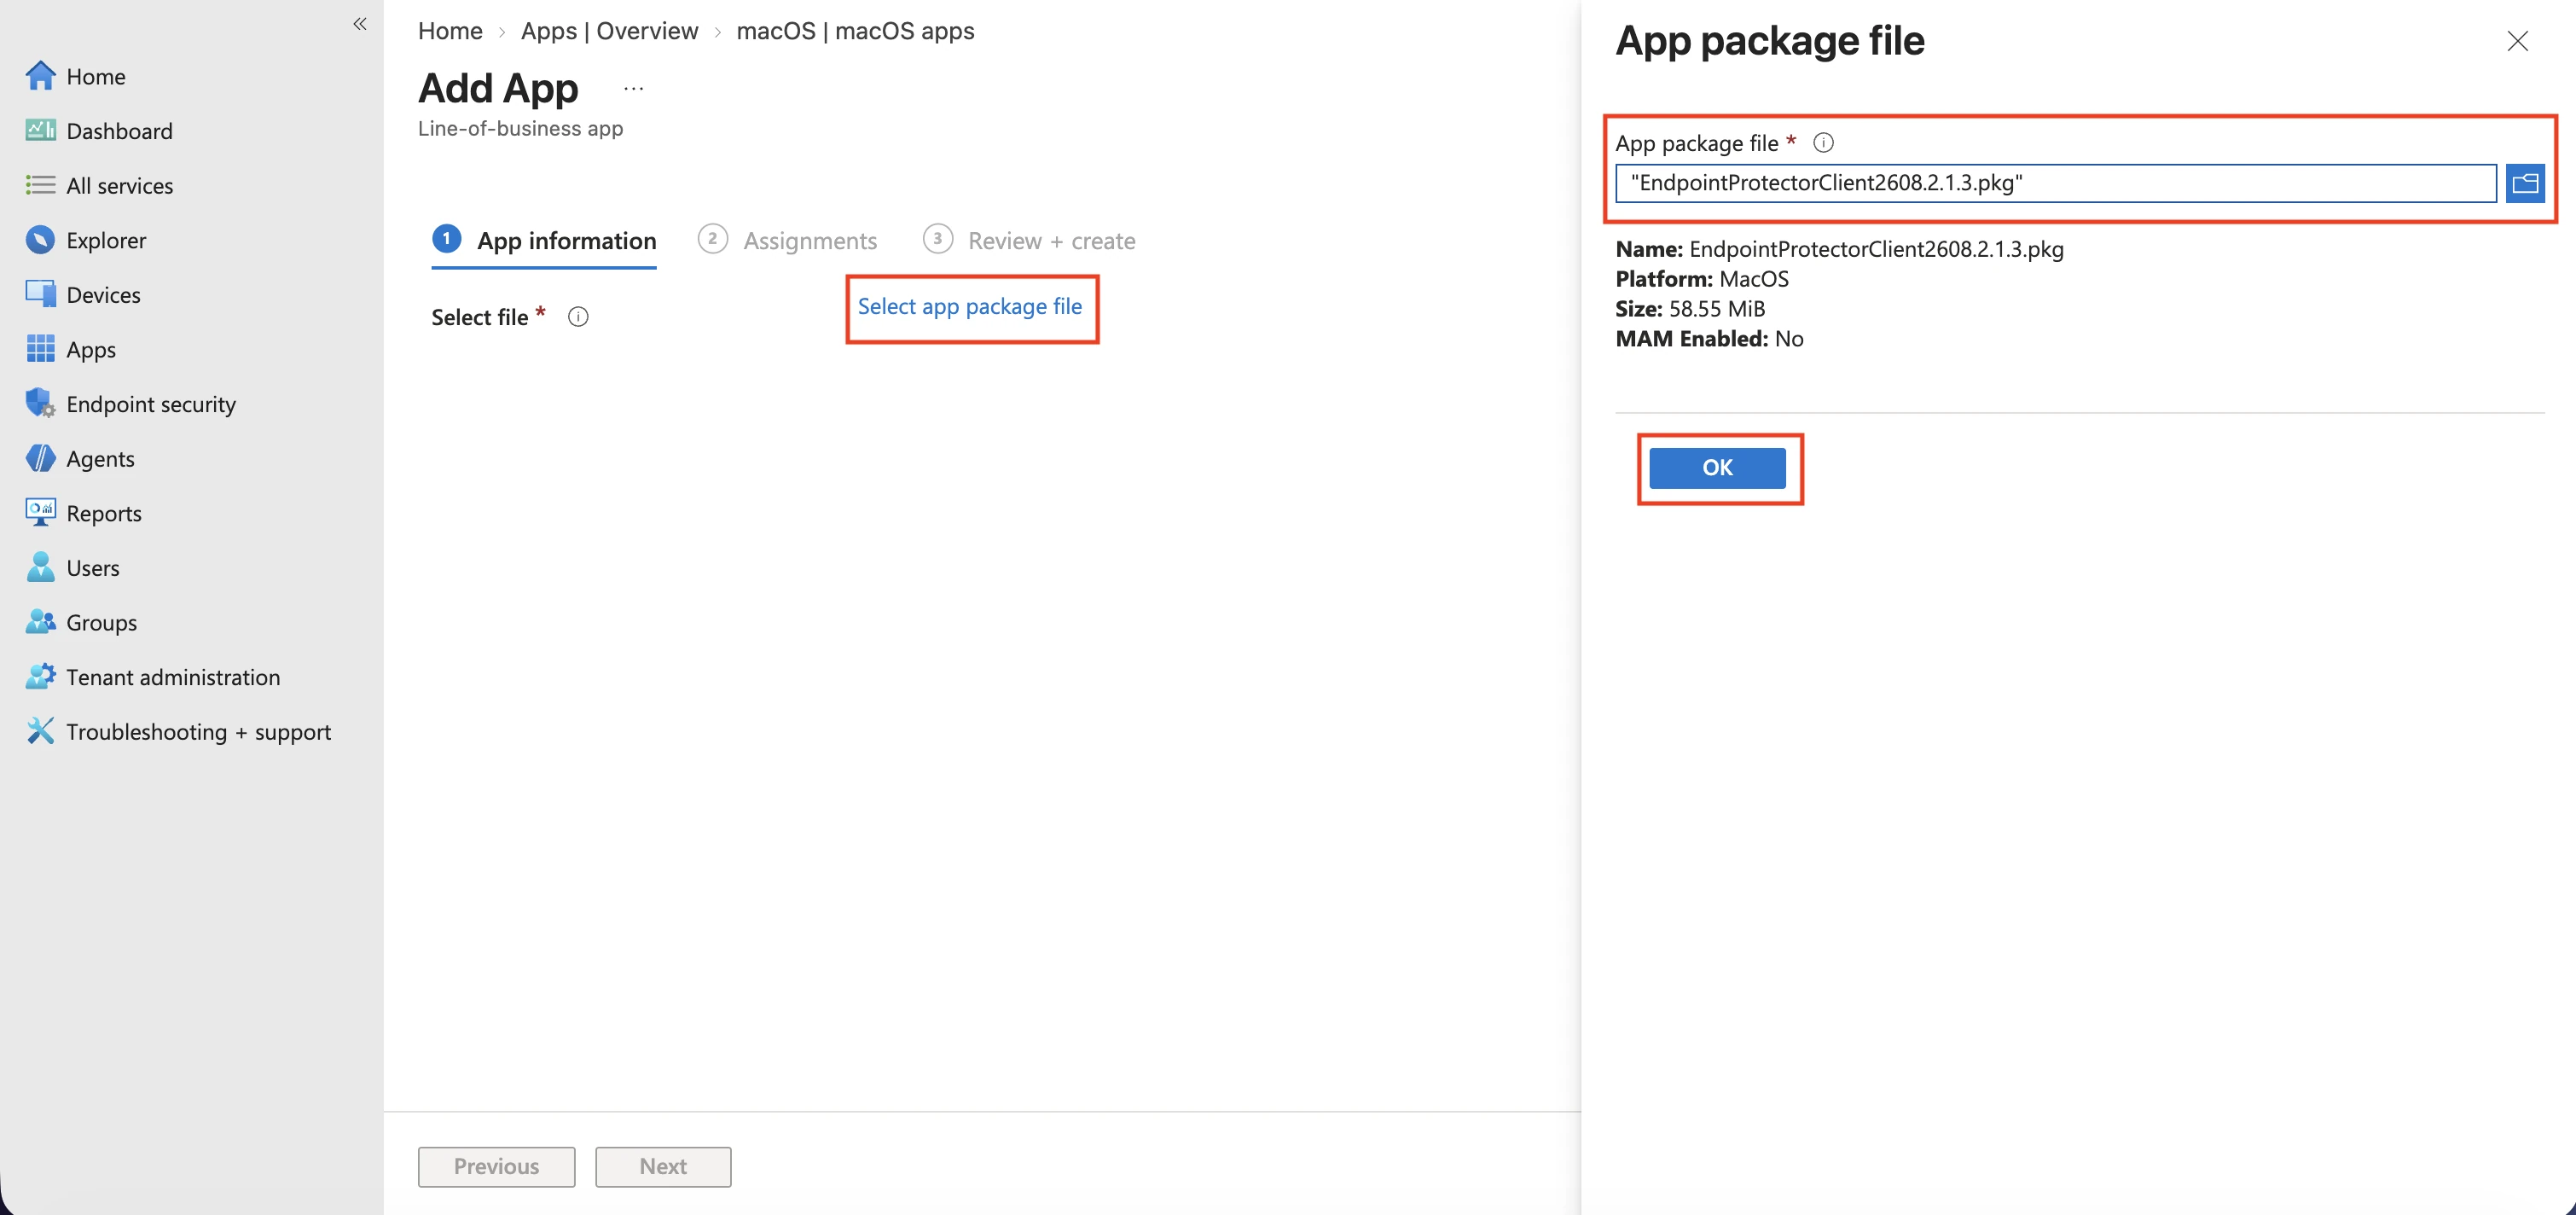2576x1215 pixels.
Task: Select the App information tab
Action: pos(544,241)
